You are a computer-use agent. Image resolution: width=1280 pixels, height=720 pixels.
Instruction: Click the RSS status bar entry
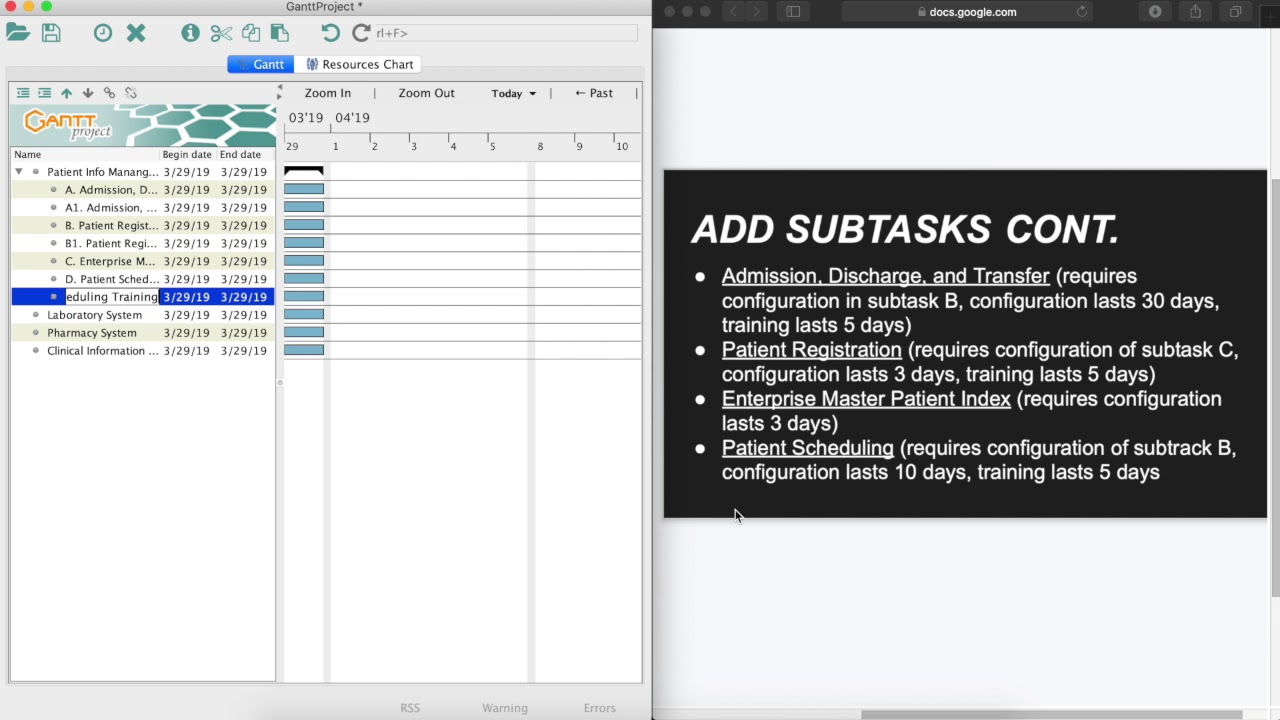(410, 708)
